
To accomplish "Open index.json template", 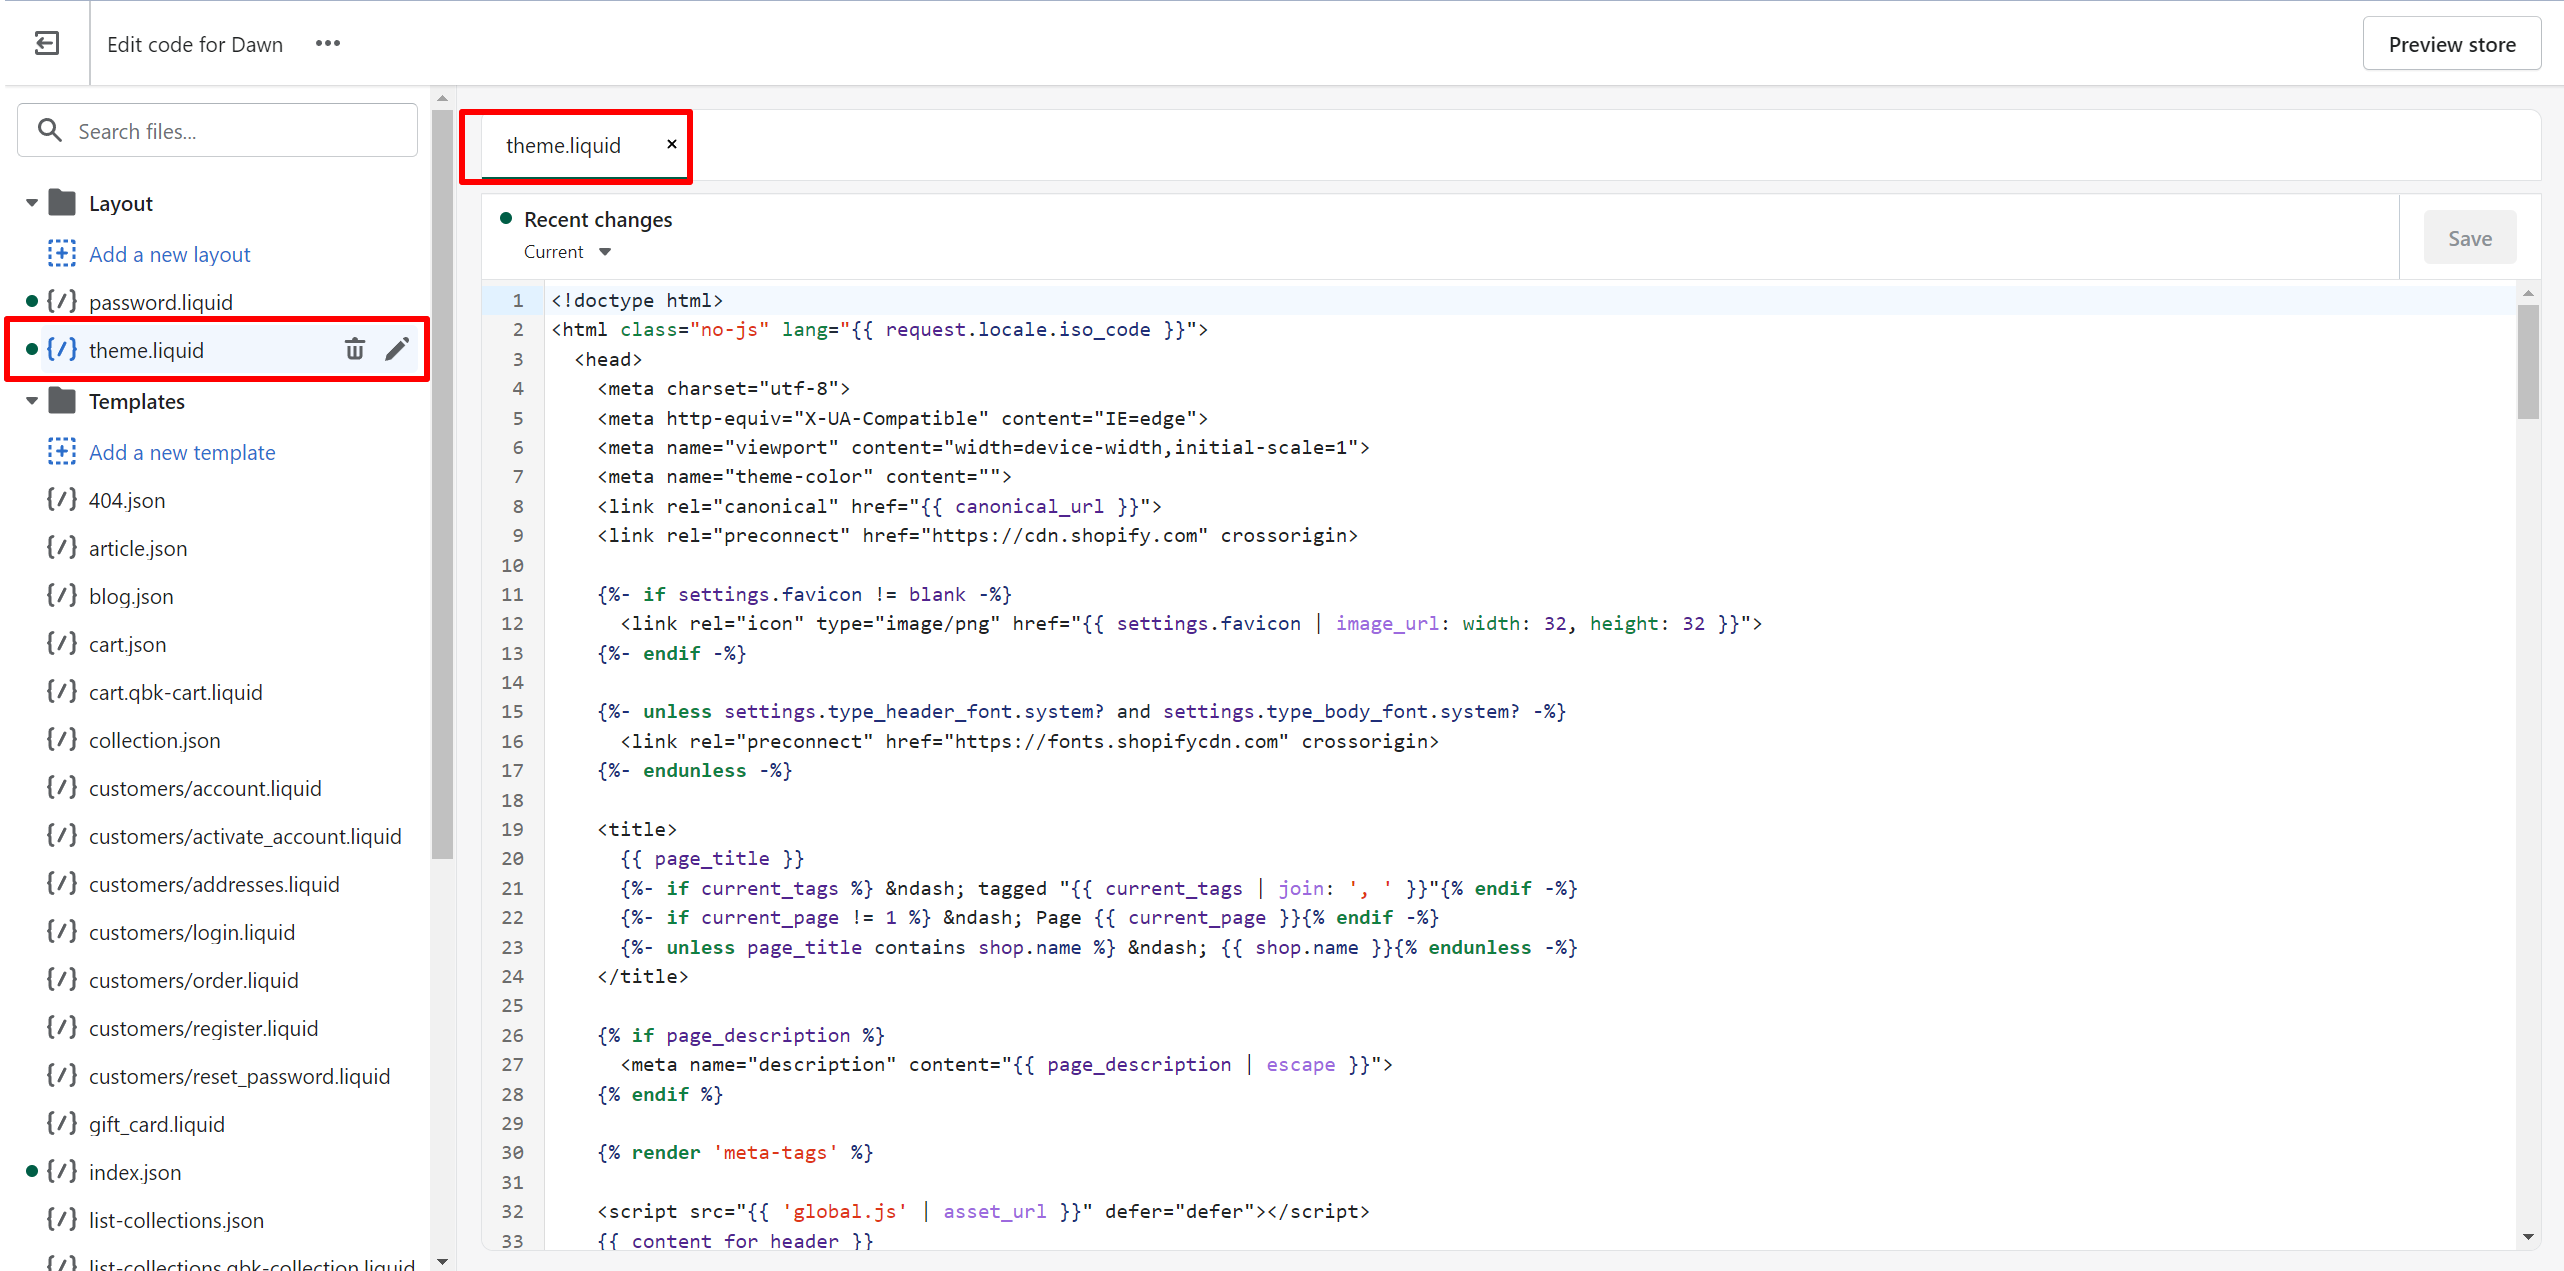I will coord(135,1172).
